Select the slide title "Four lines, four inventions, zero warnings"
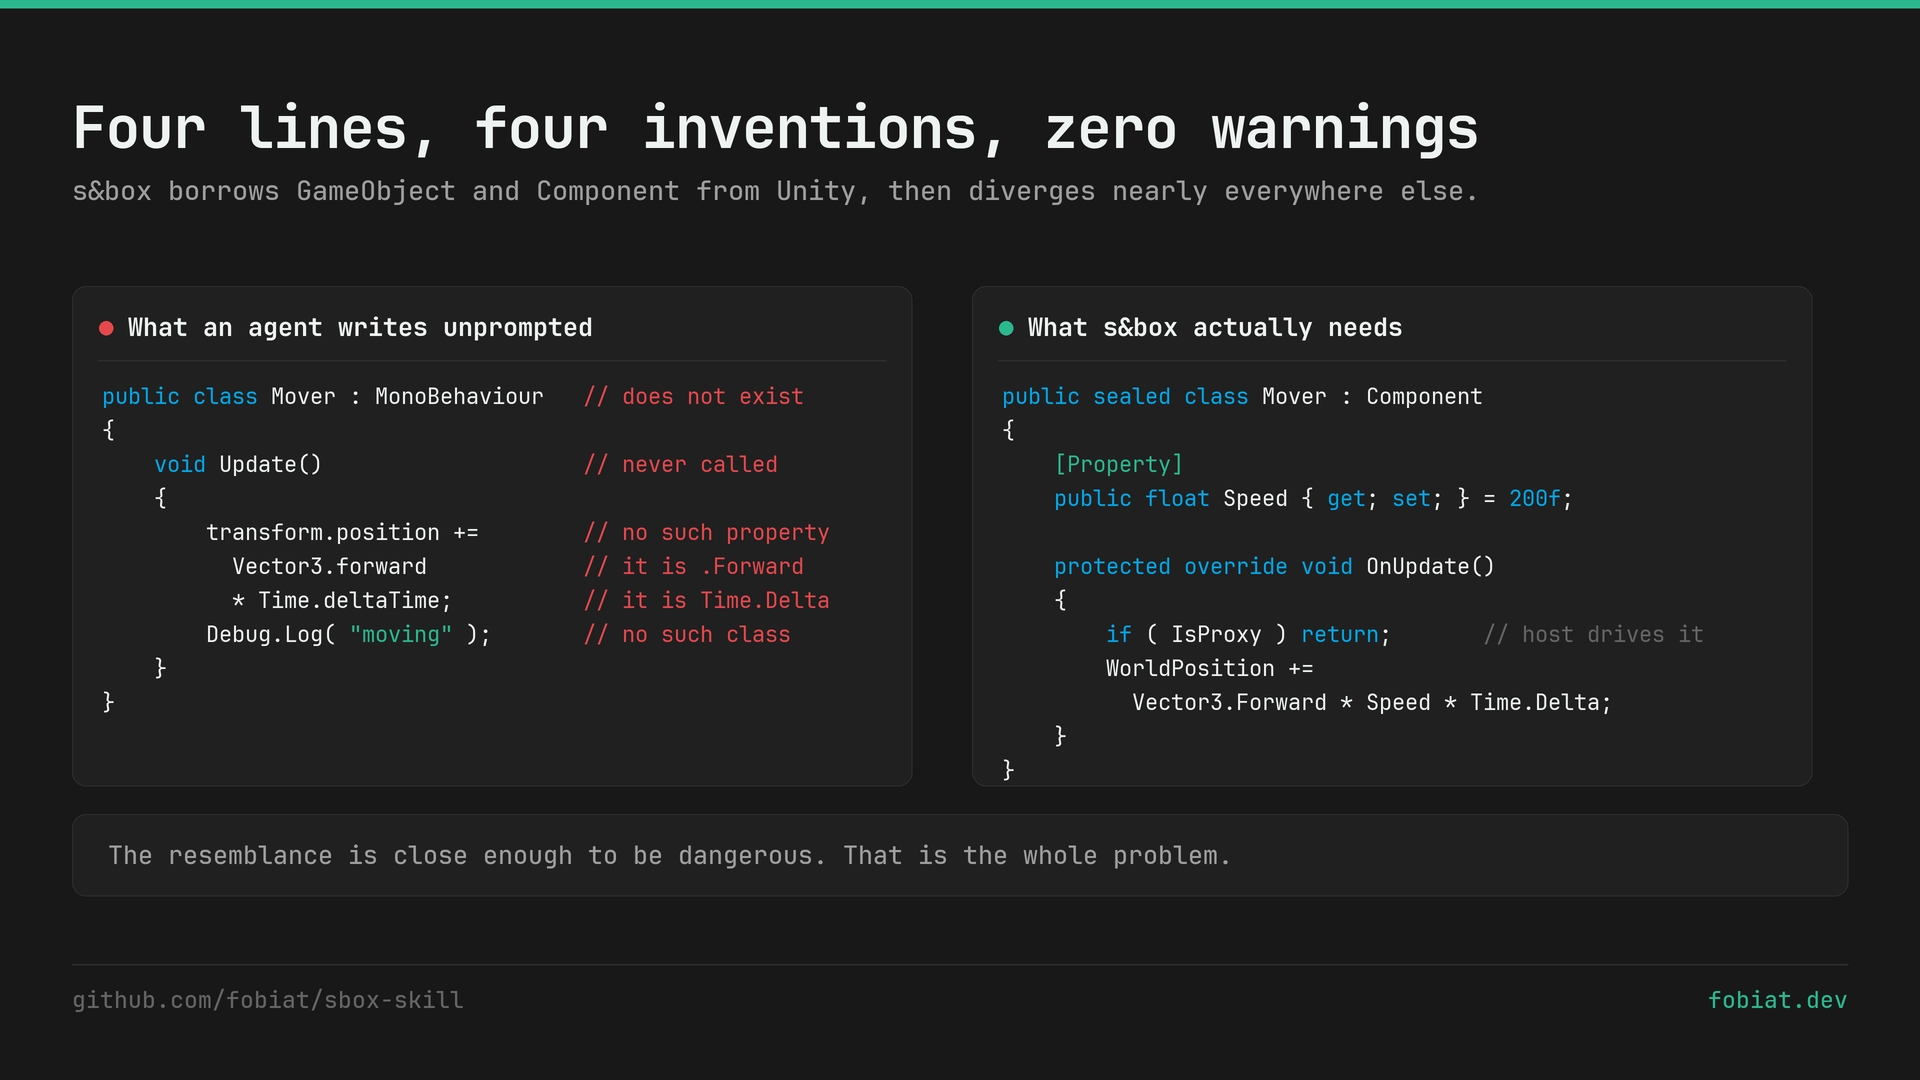 (x=775, y=129)
